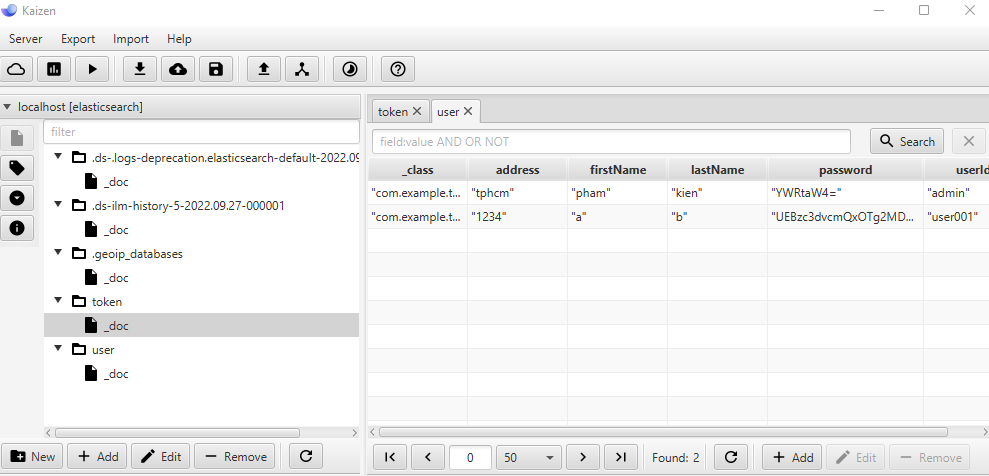
Task: Click the results table horizontal scrollbar
Action: click(x=663, y=432)
